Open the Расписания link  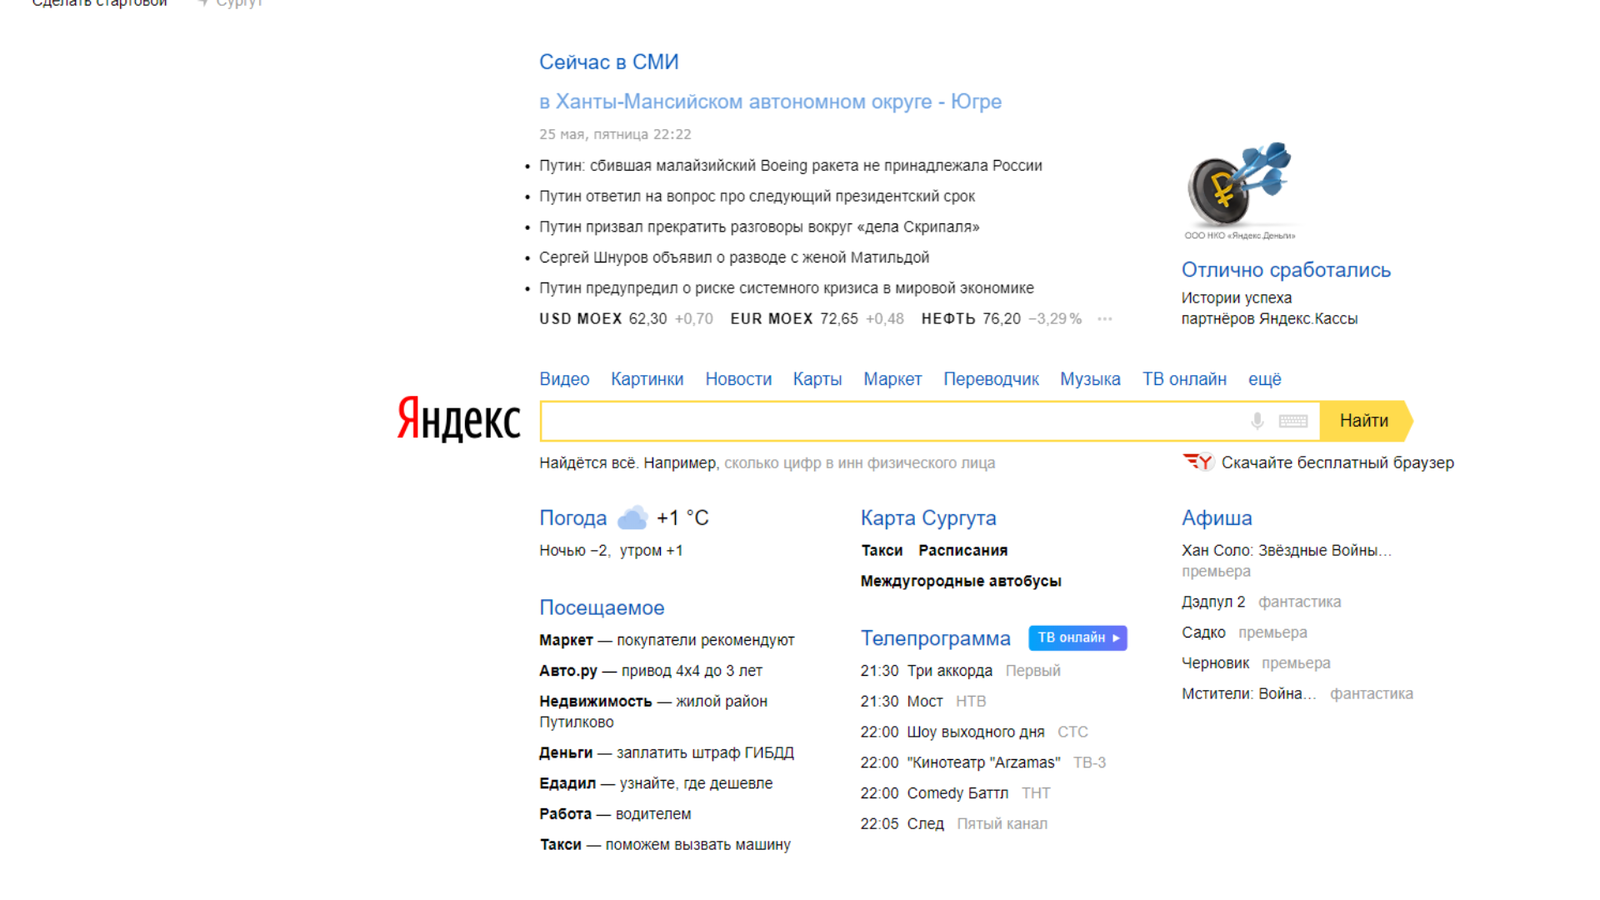pos(963,551)
